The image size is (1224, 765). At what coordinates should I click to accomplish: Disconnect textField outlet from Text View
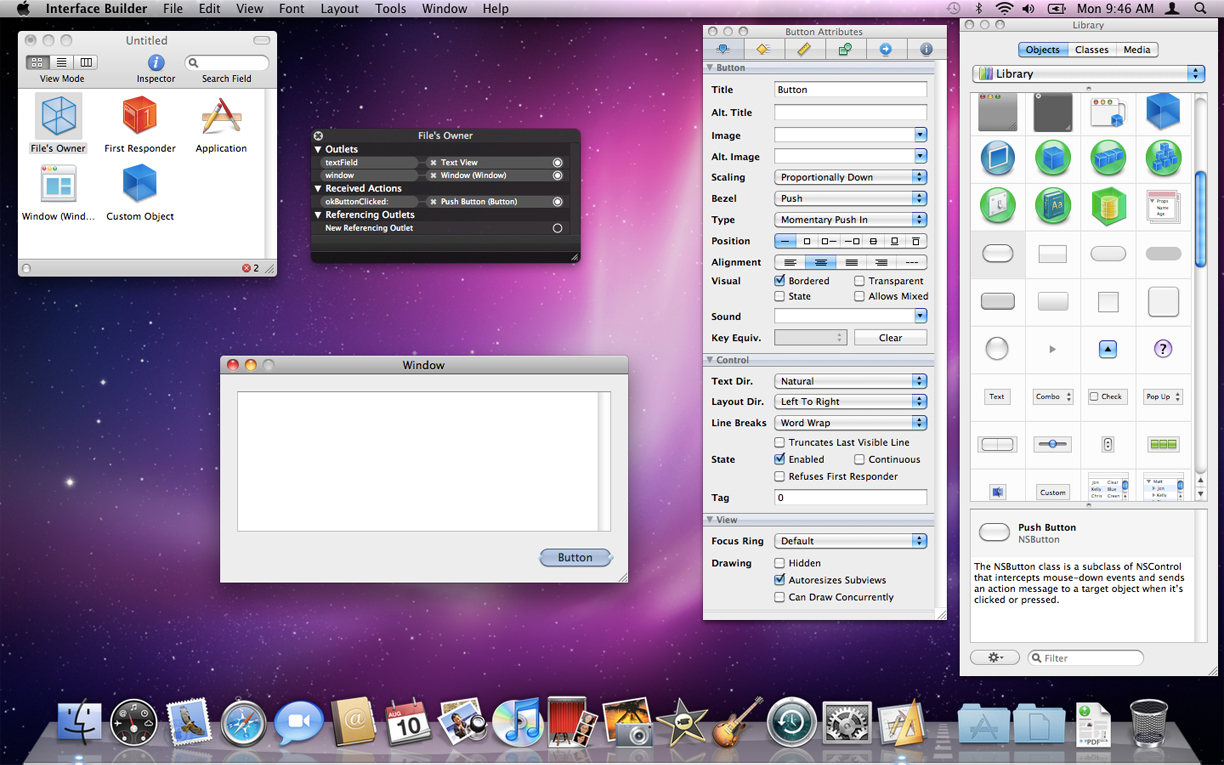point(433,162)
